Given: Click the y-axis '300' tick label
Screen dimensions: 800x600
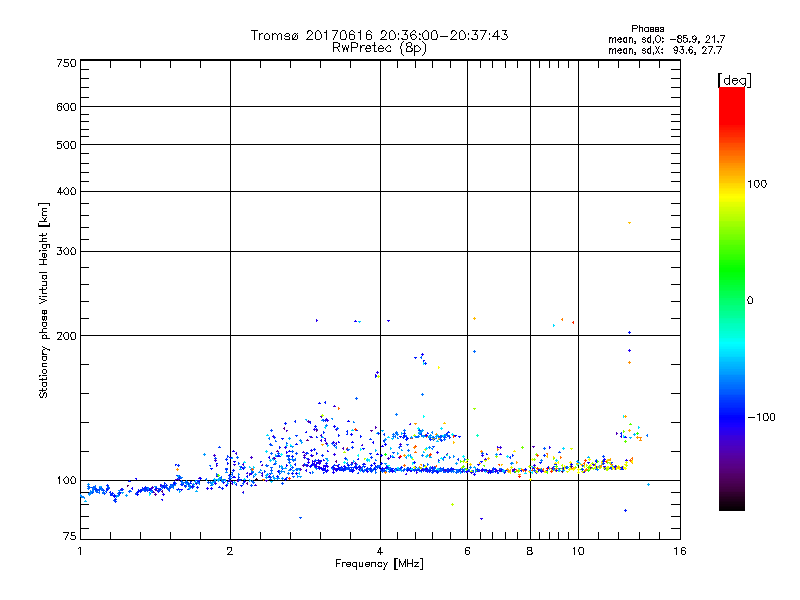Looking at the screenshot, I should click(x=66, y=251).
